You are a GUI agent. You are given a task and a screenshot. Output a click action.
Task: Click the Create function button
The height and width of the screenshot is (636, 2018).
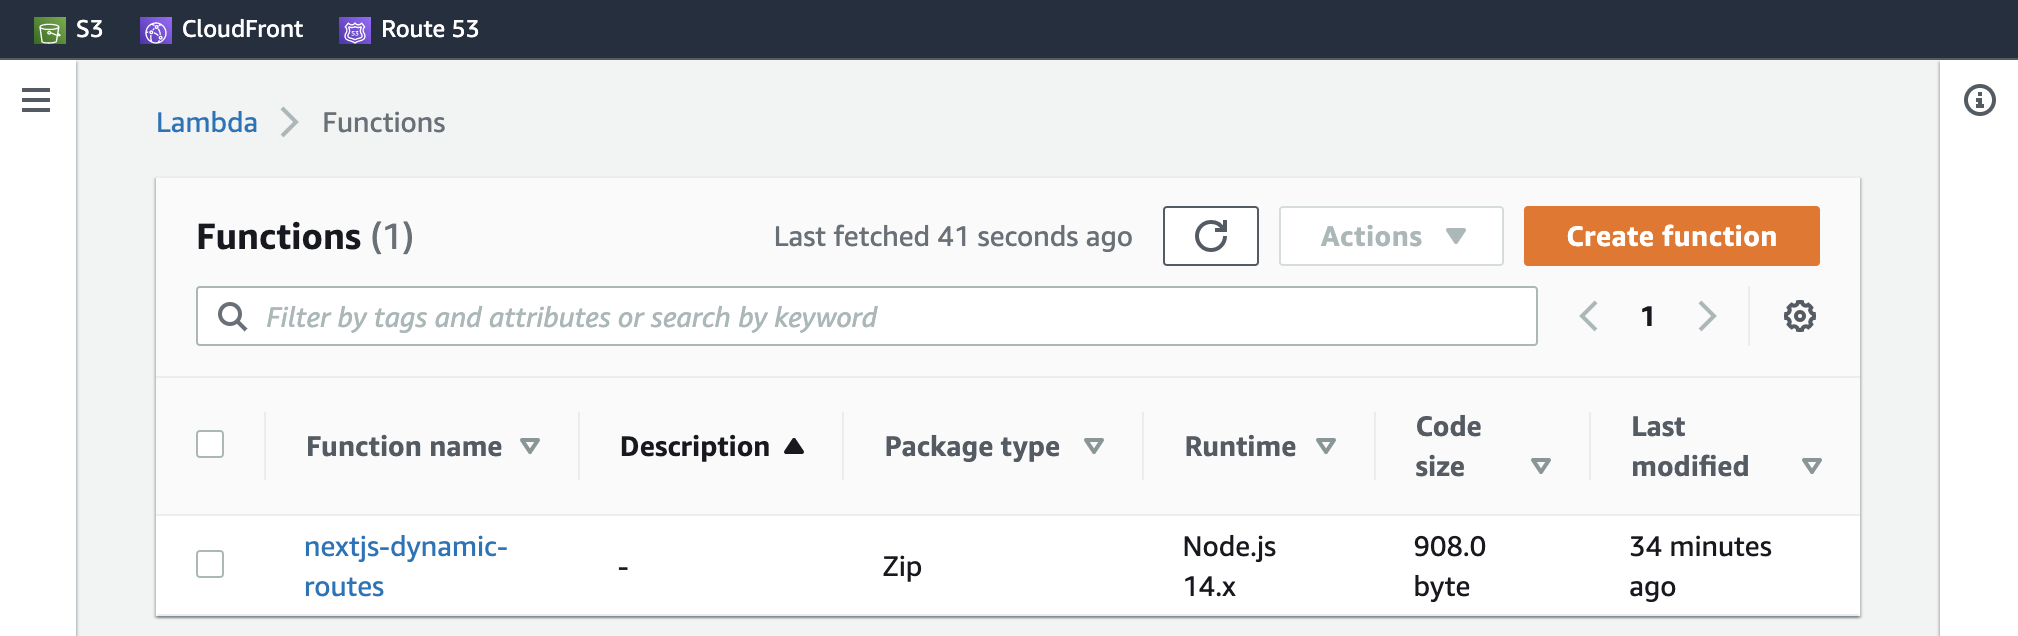point(1671,236)
